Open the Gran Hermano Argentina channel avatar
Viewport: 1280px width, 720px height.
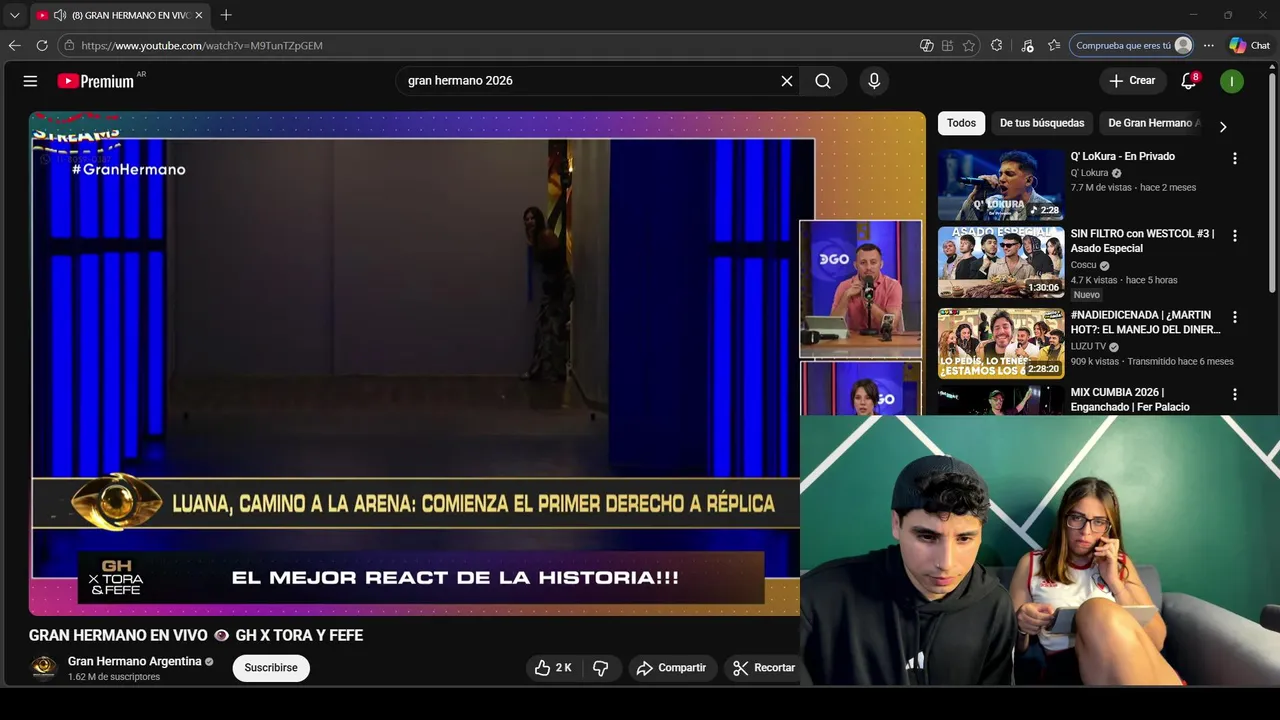(44, 668)
